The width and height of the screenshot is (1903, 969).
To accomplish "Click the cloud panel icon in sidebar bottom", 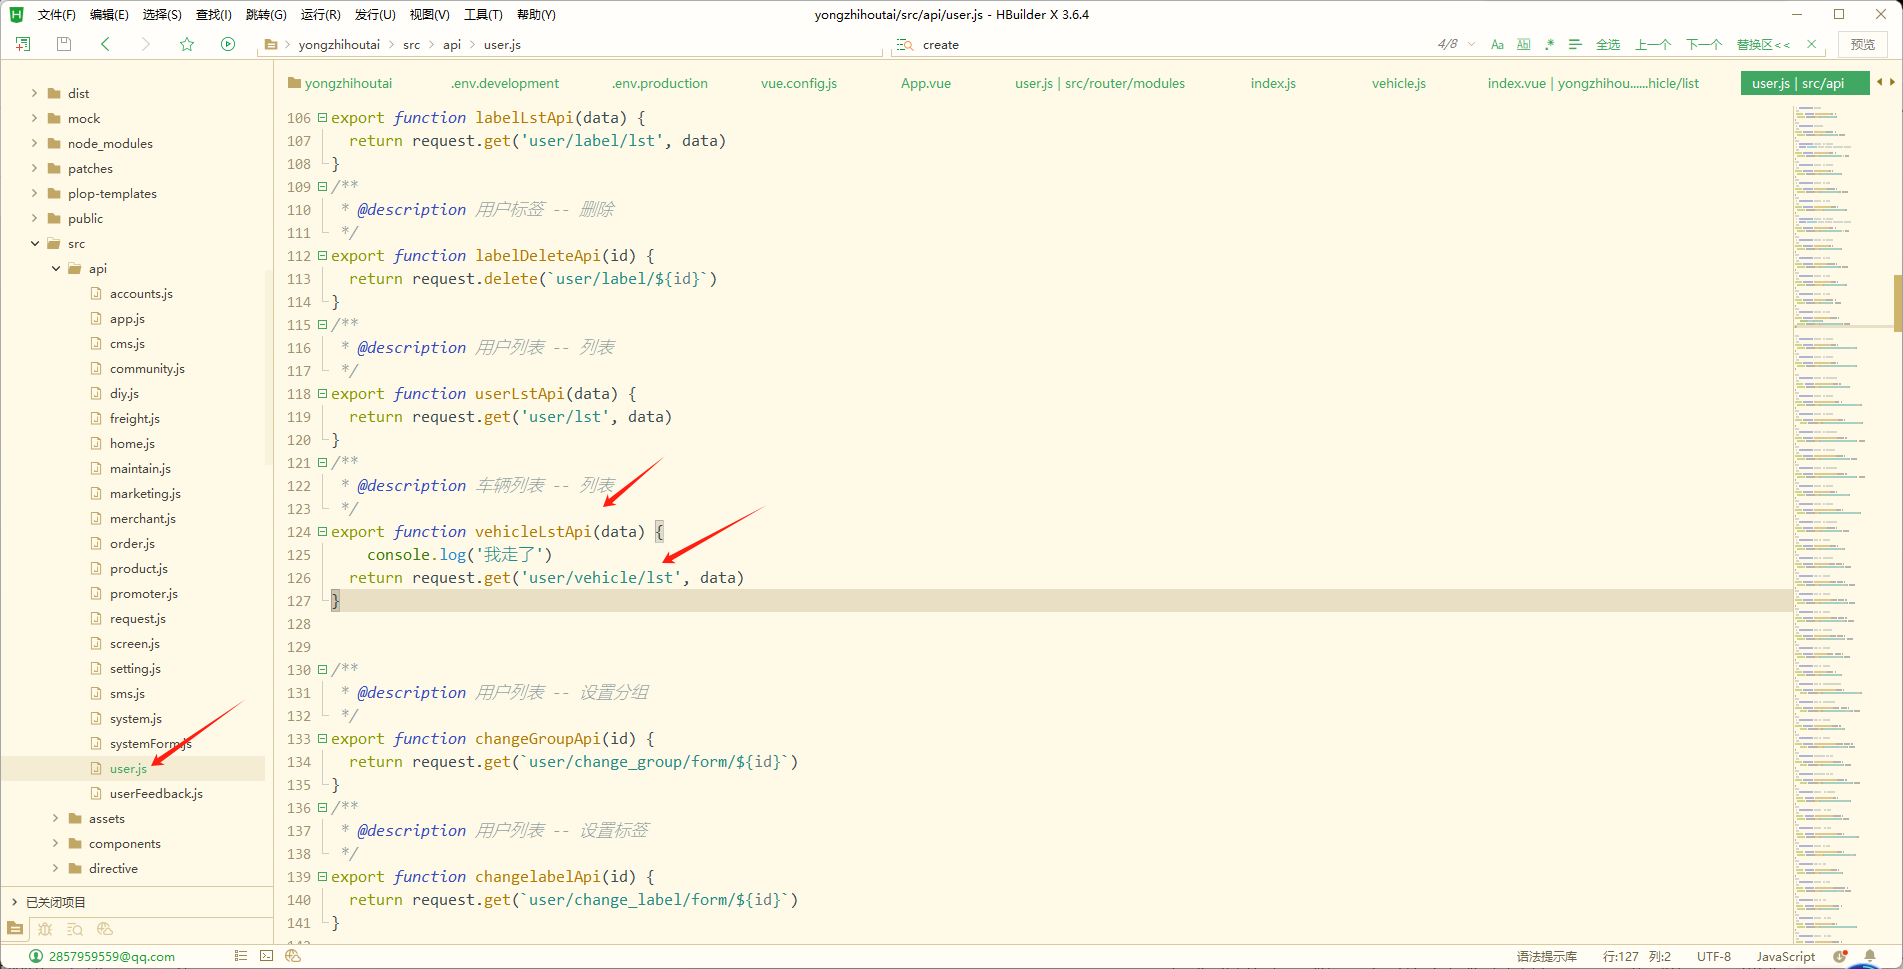I will pyautogui.click(x=105, y=929).
